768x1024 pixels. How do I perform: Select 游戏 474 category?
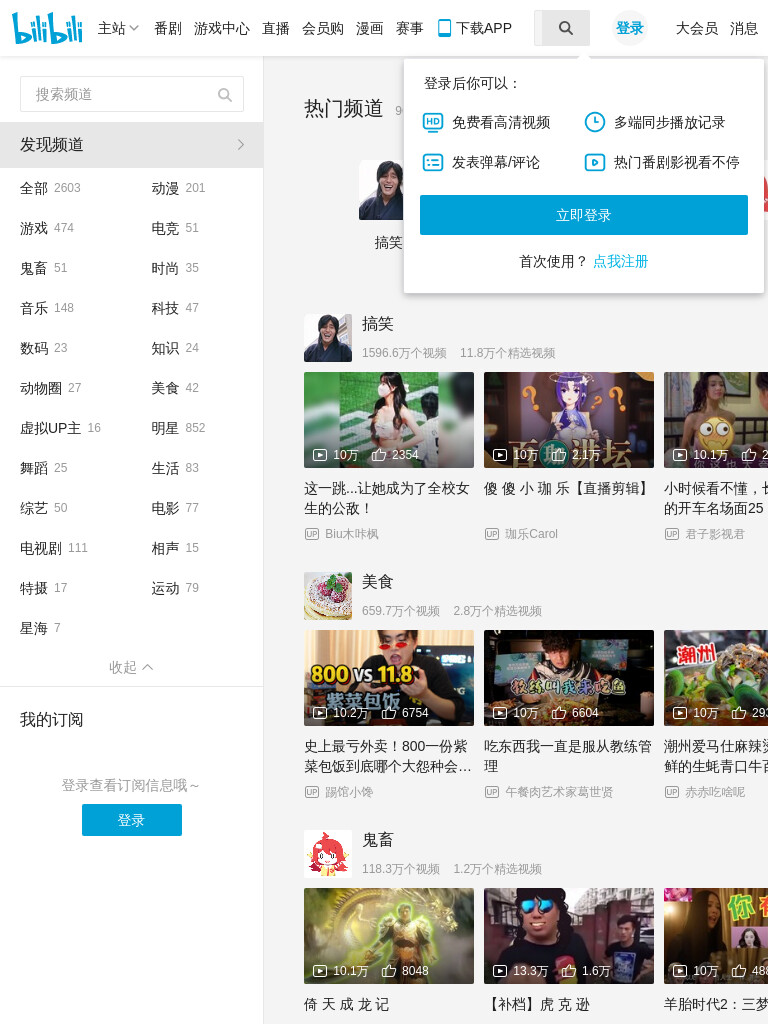(x=47, y=228)
